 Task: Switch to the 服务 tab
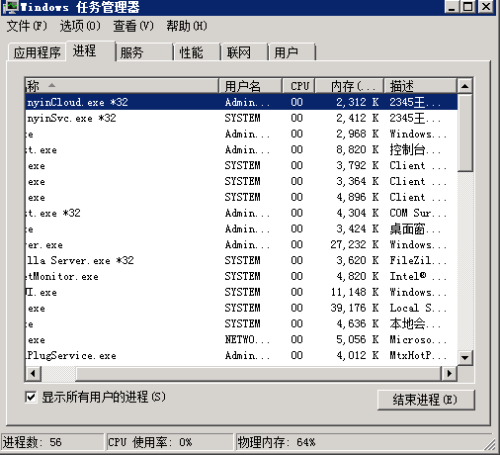(144, 52)
